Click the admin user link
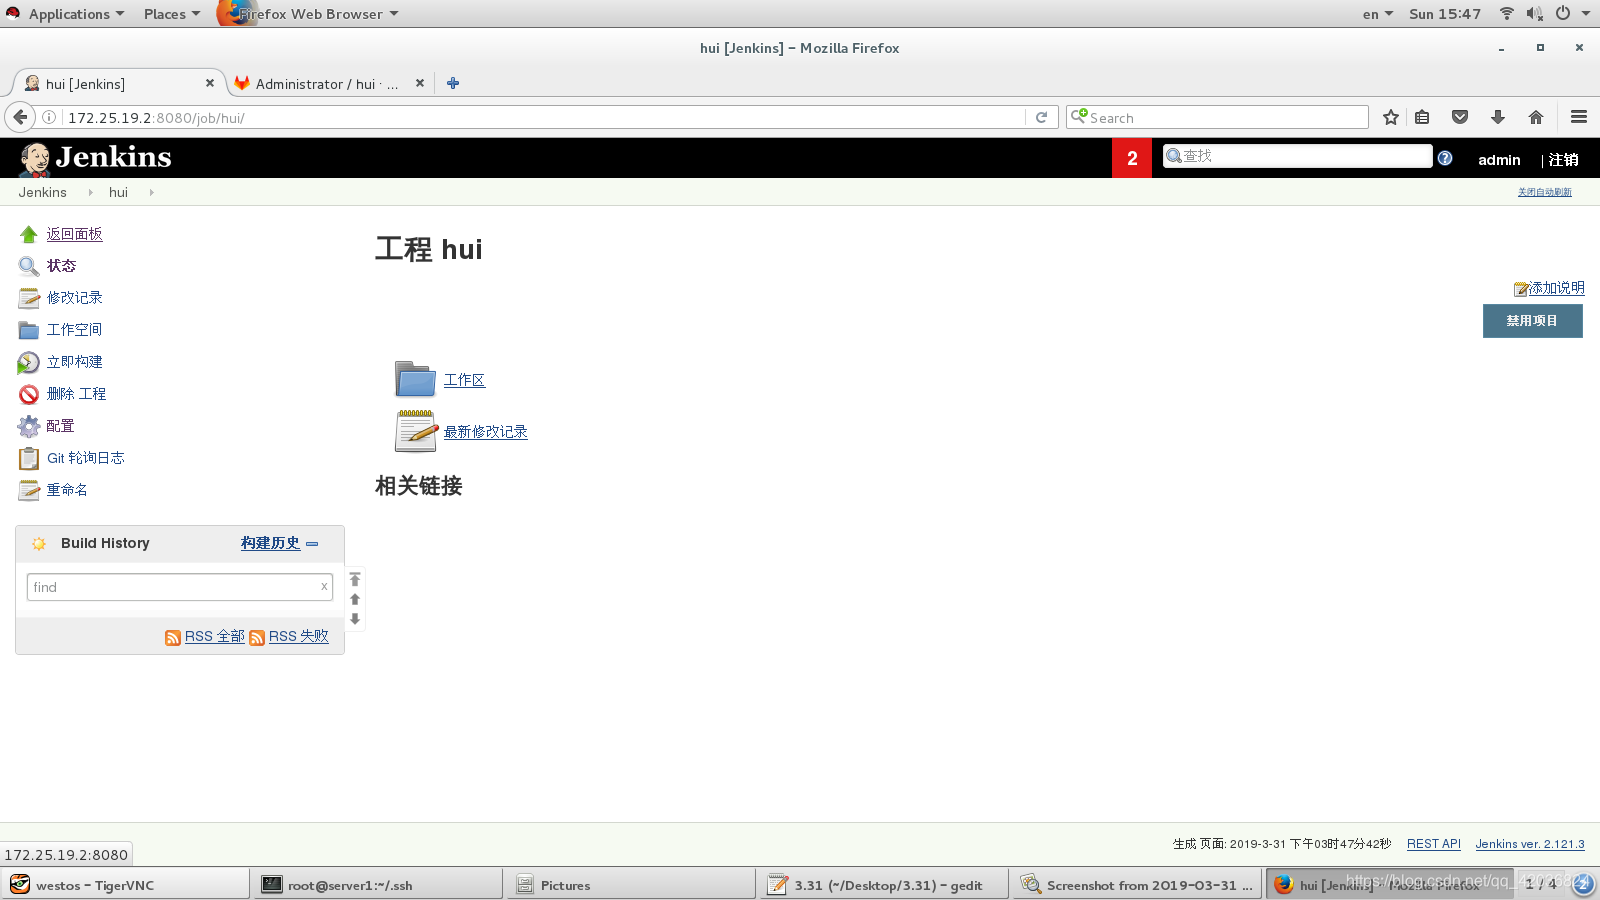Image resolution: width=1600 pixels, height=900 pixels. 1499,160
